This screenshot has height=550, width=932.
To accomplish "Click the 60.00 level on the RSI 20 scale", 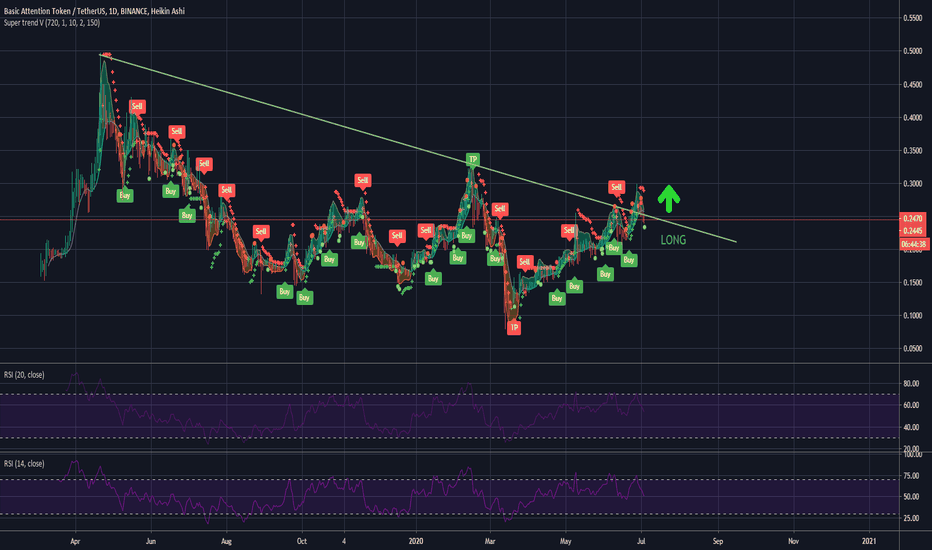I will [911, 405].
